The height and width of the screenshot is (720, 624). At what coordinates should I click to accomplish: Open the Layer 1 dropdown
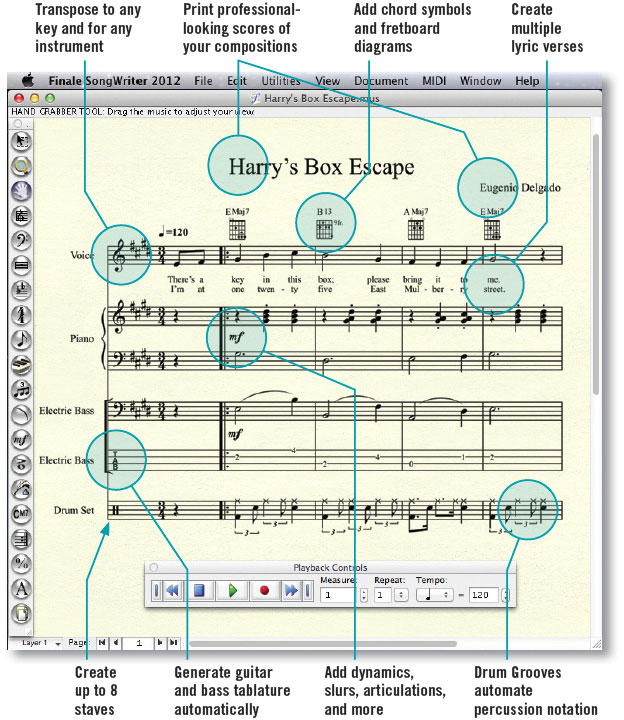pos(41,643)
